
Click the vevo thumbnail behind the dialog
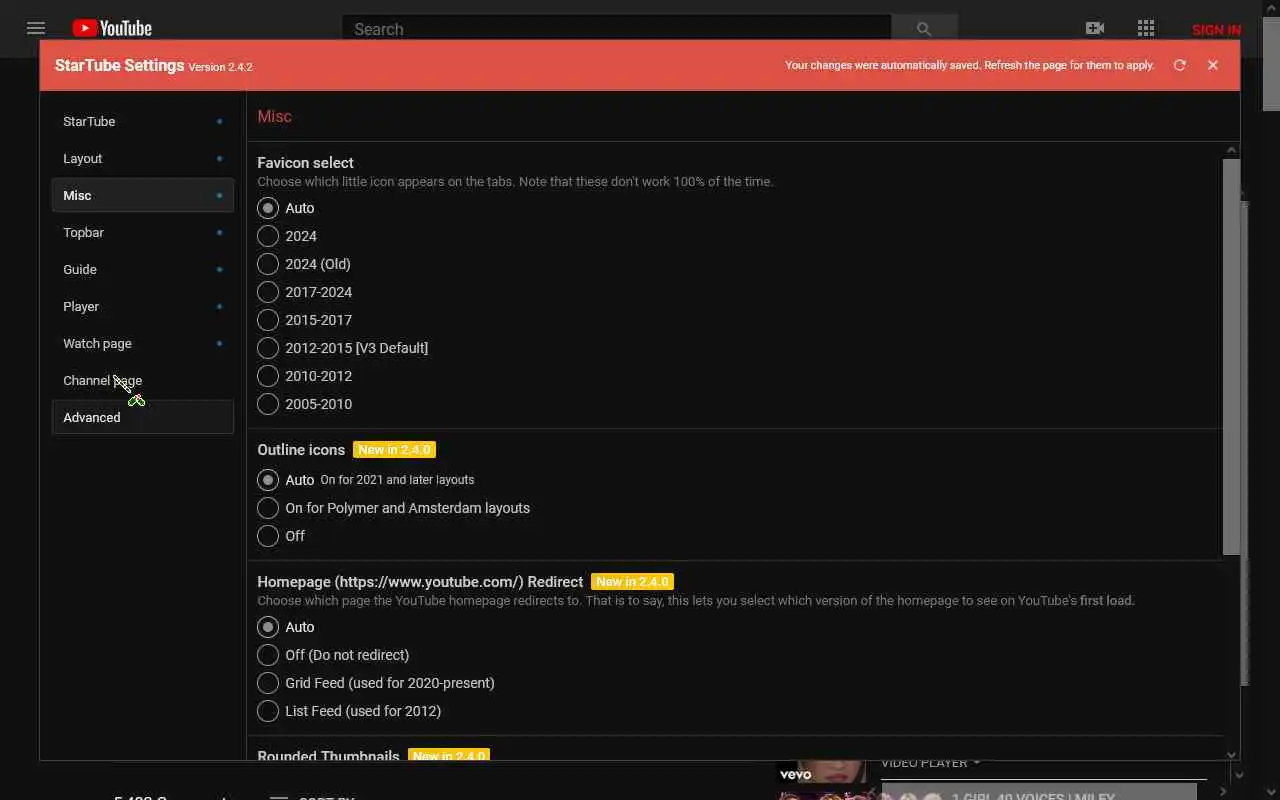(x=822, y=772)
